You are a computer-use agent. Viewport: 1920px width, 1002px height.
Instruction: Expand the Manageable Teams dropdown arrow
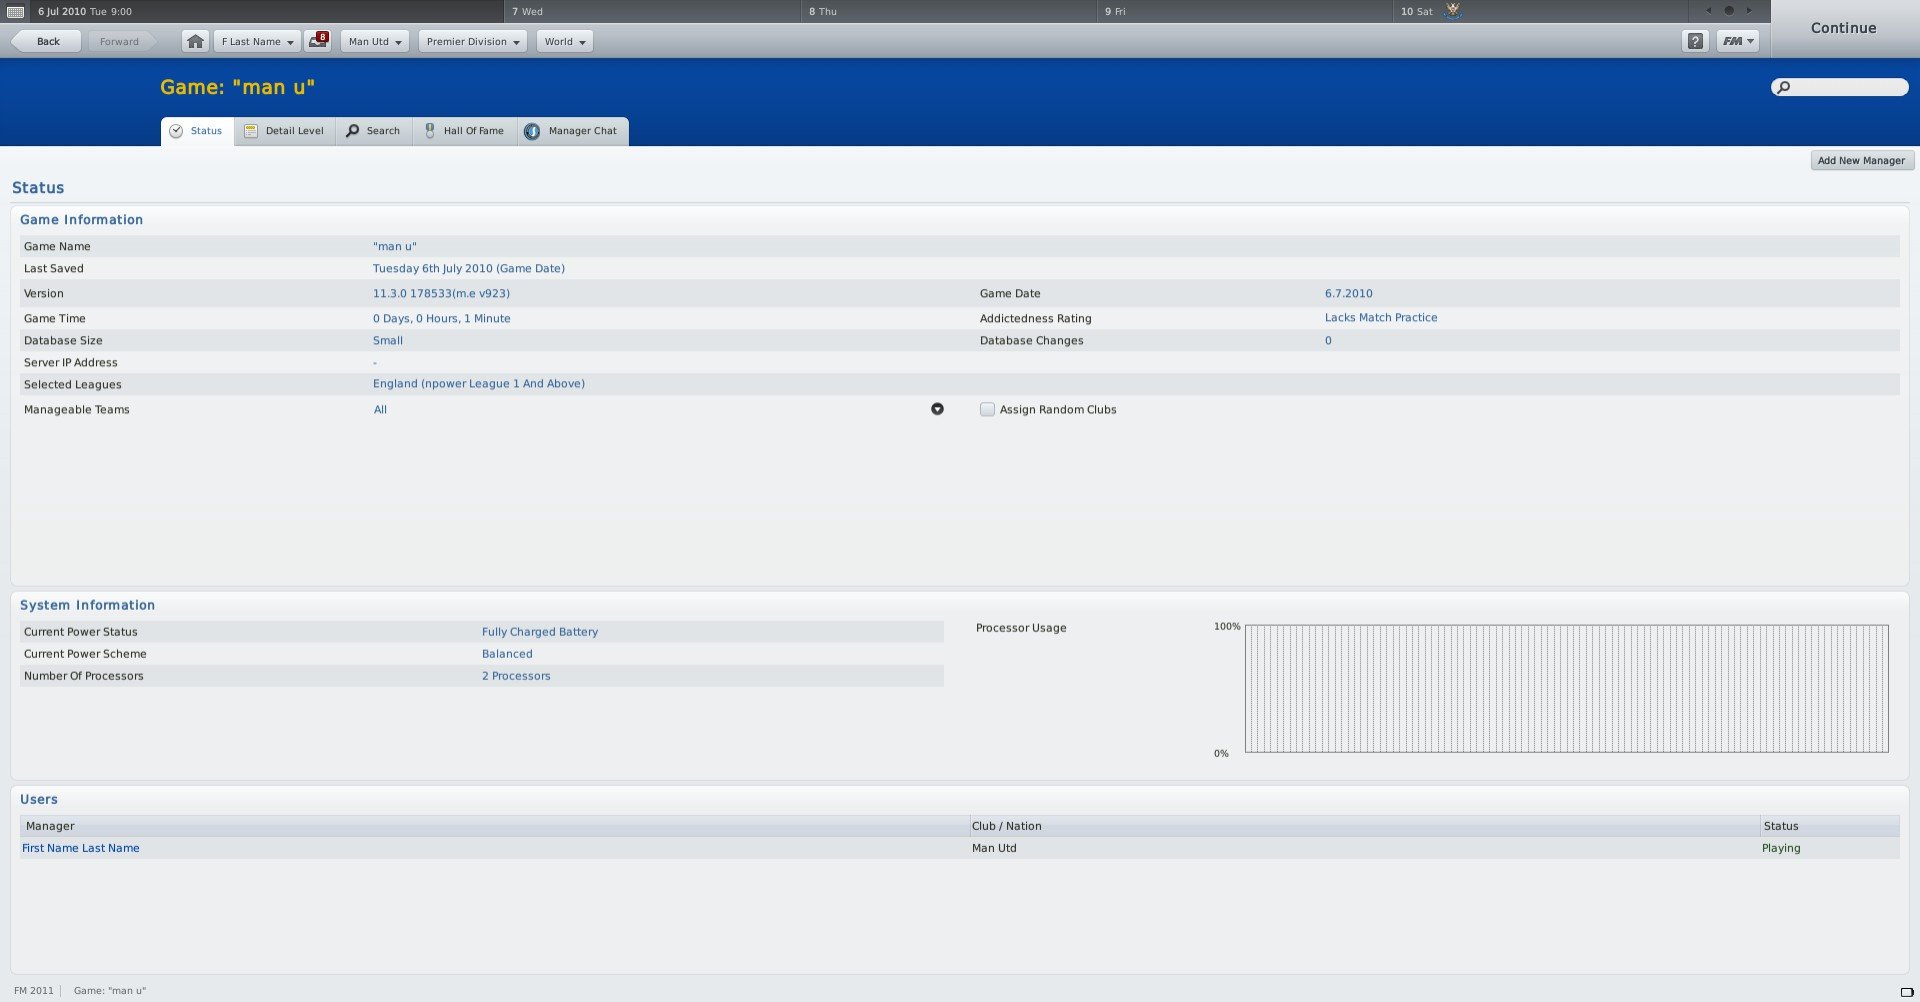(x=937, y=409)
